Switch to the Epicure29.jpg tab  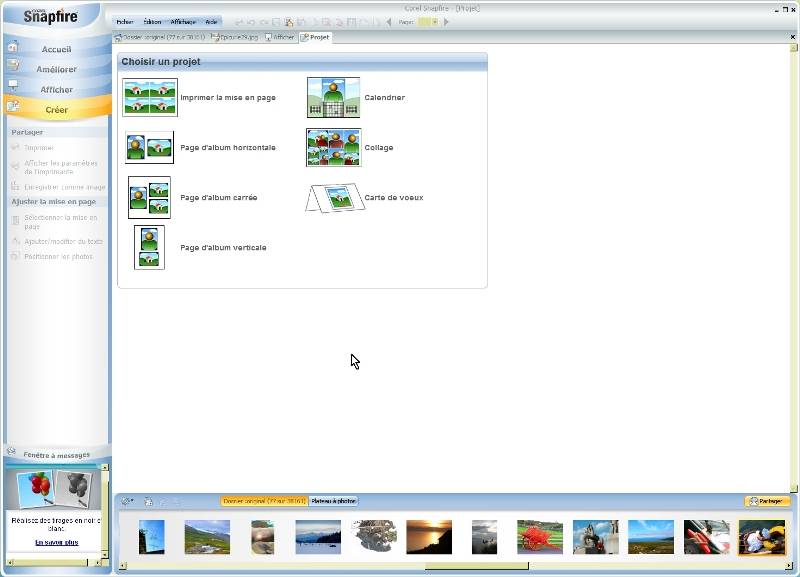click(235, 37)
